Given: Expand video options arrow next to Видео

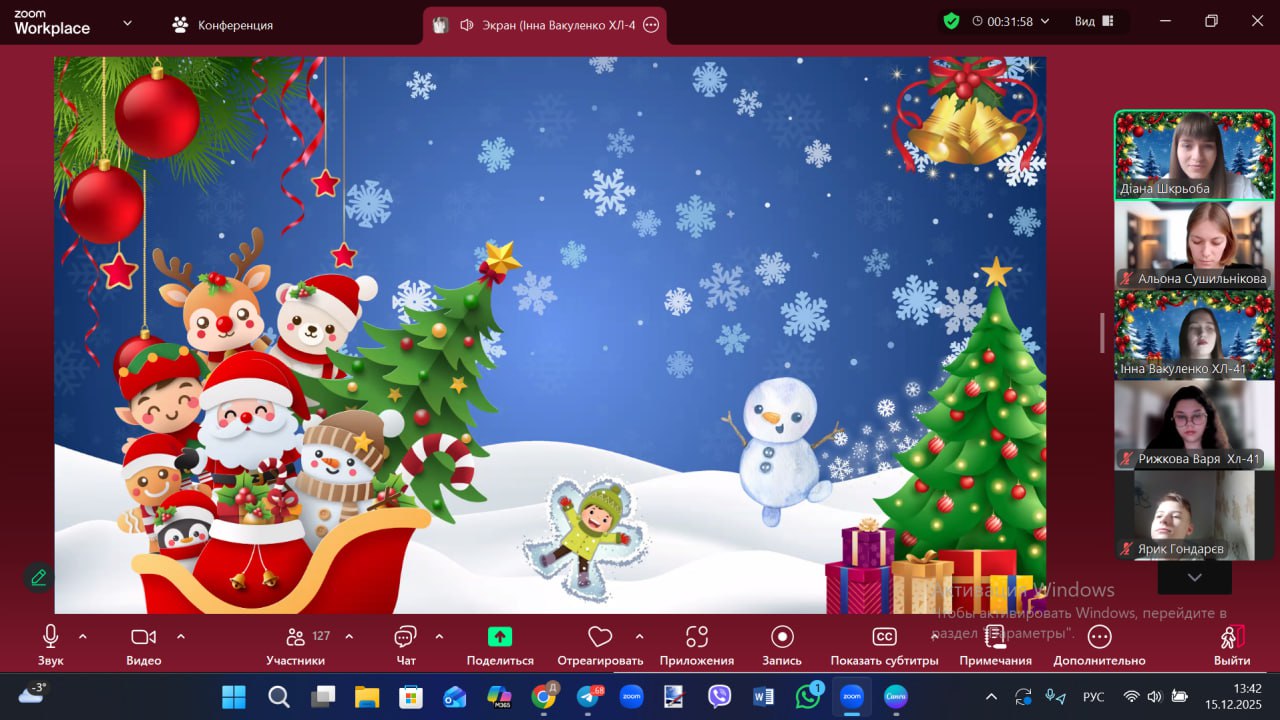Looking at the screenshot, I should (181, 636).
